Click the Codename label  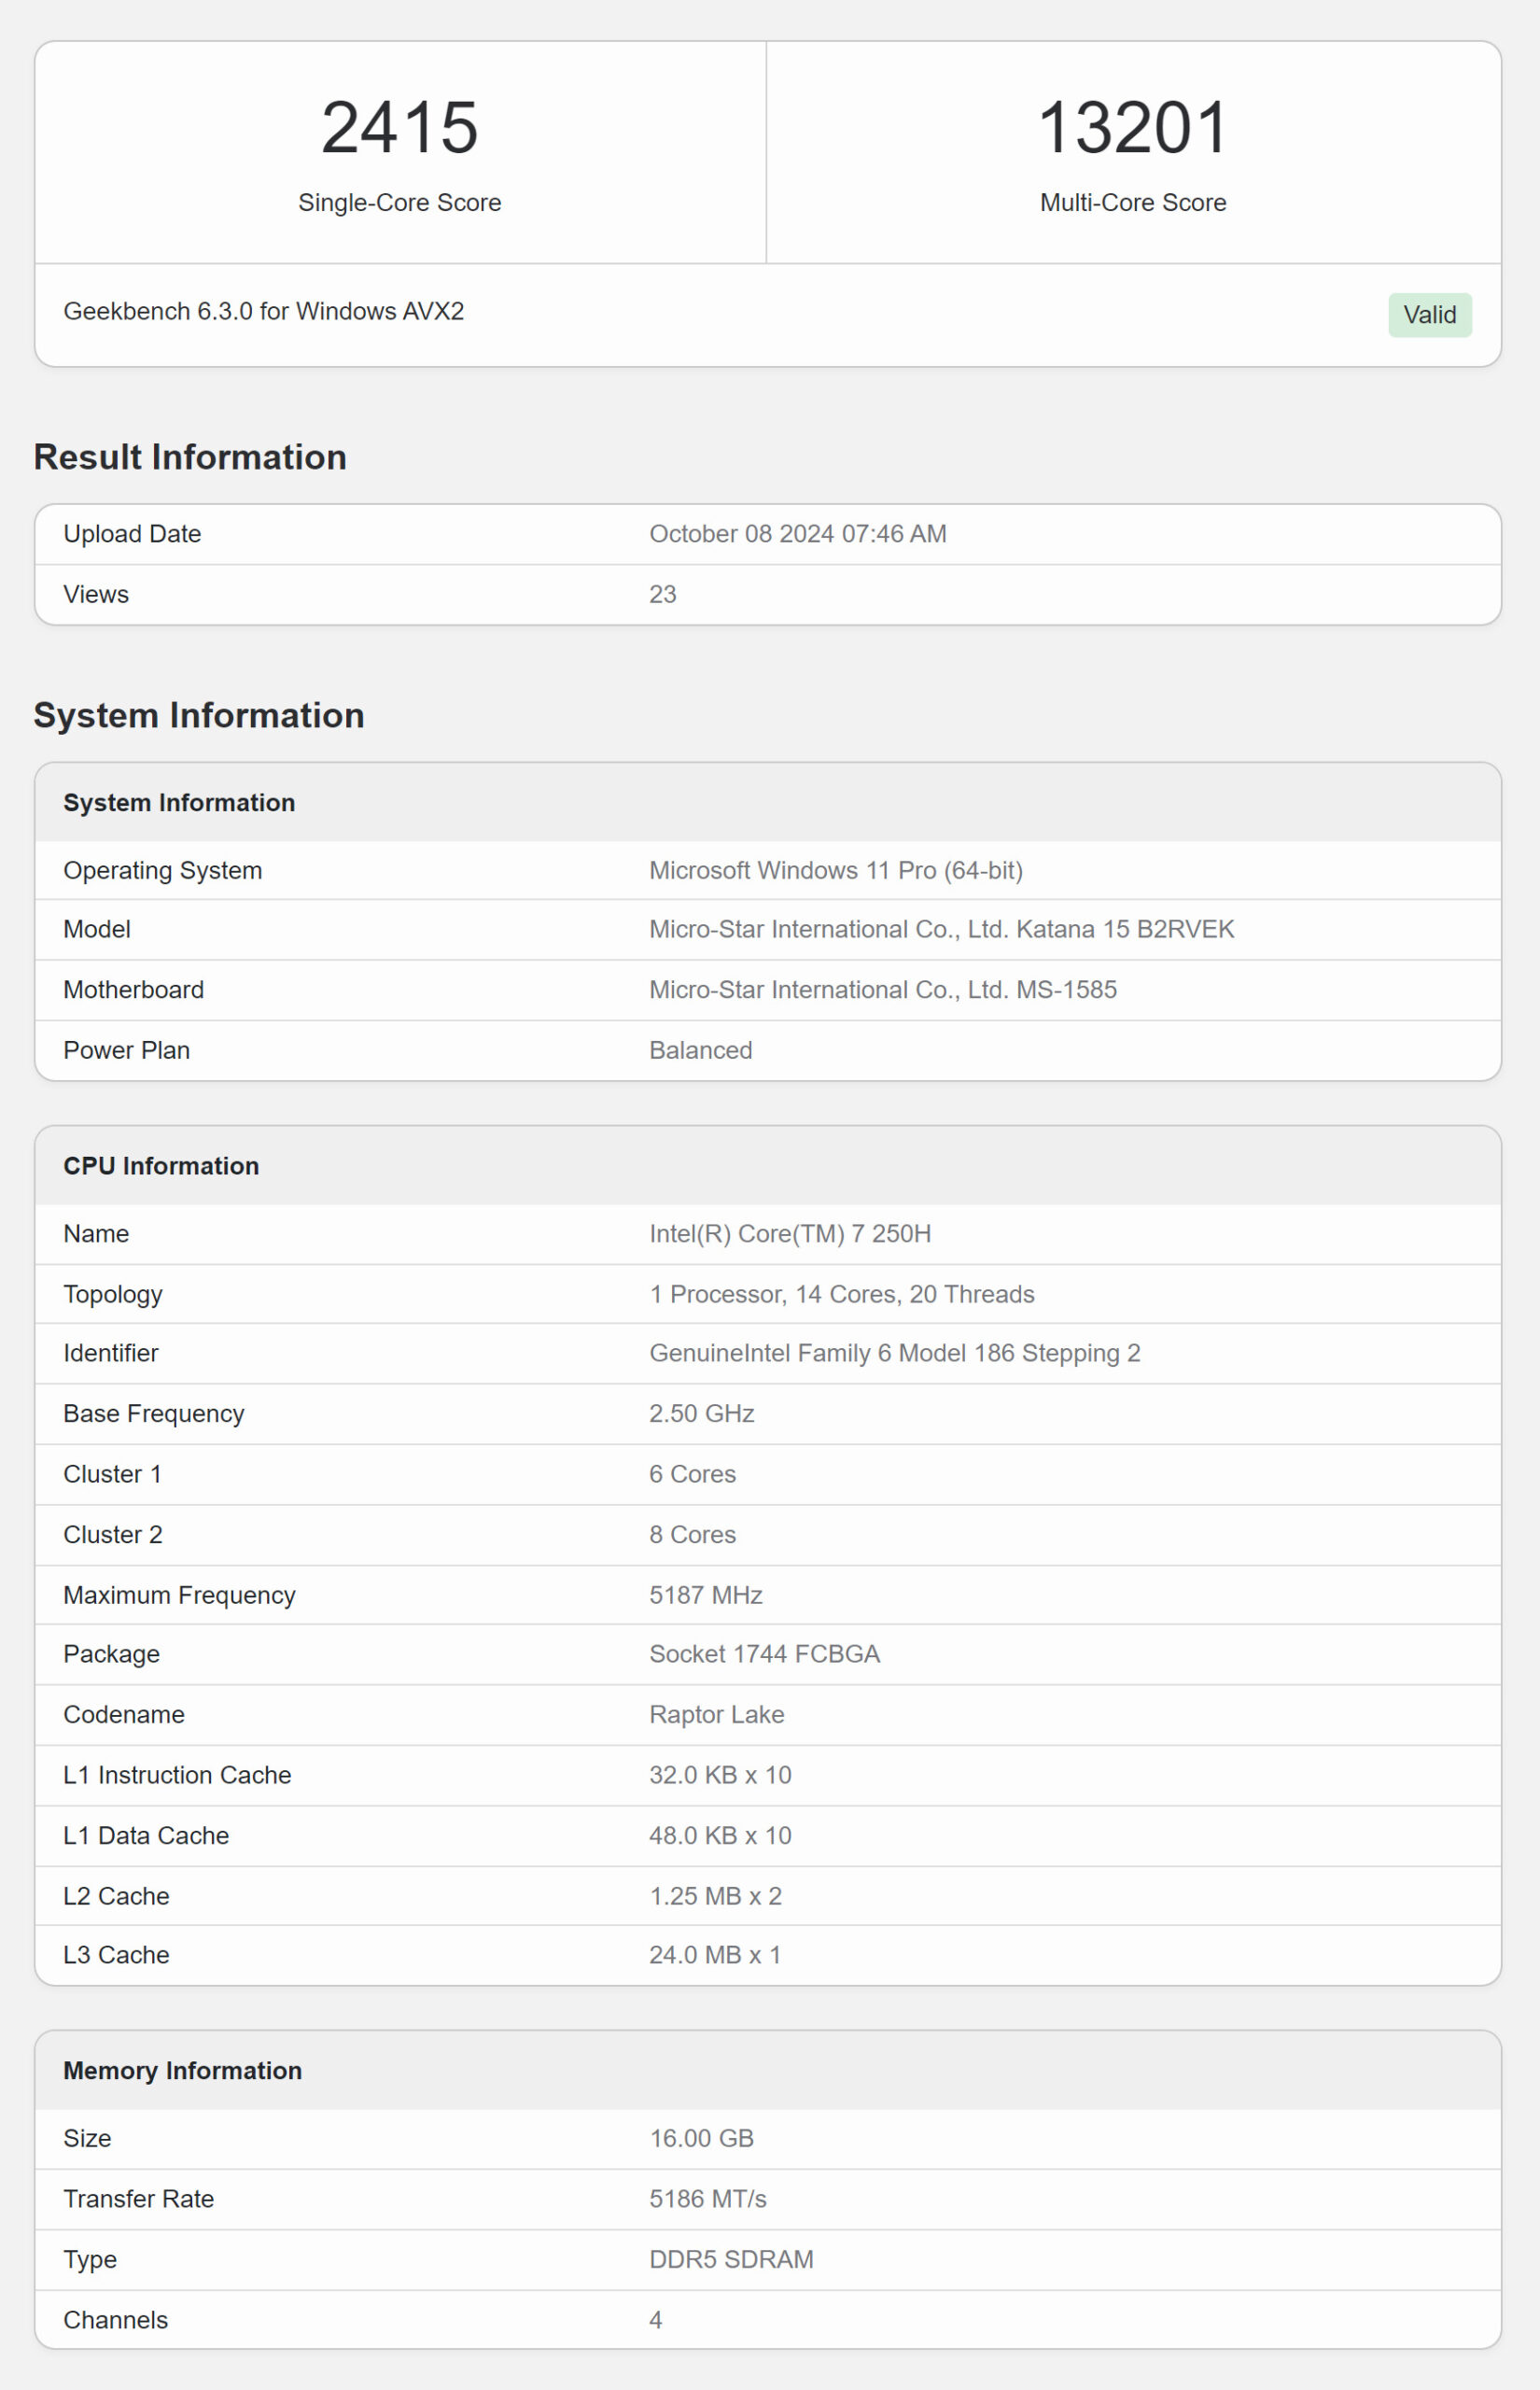click(124, 1714)
